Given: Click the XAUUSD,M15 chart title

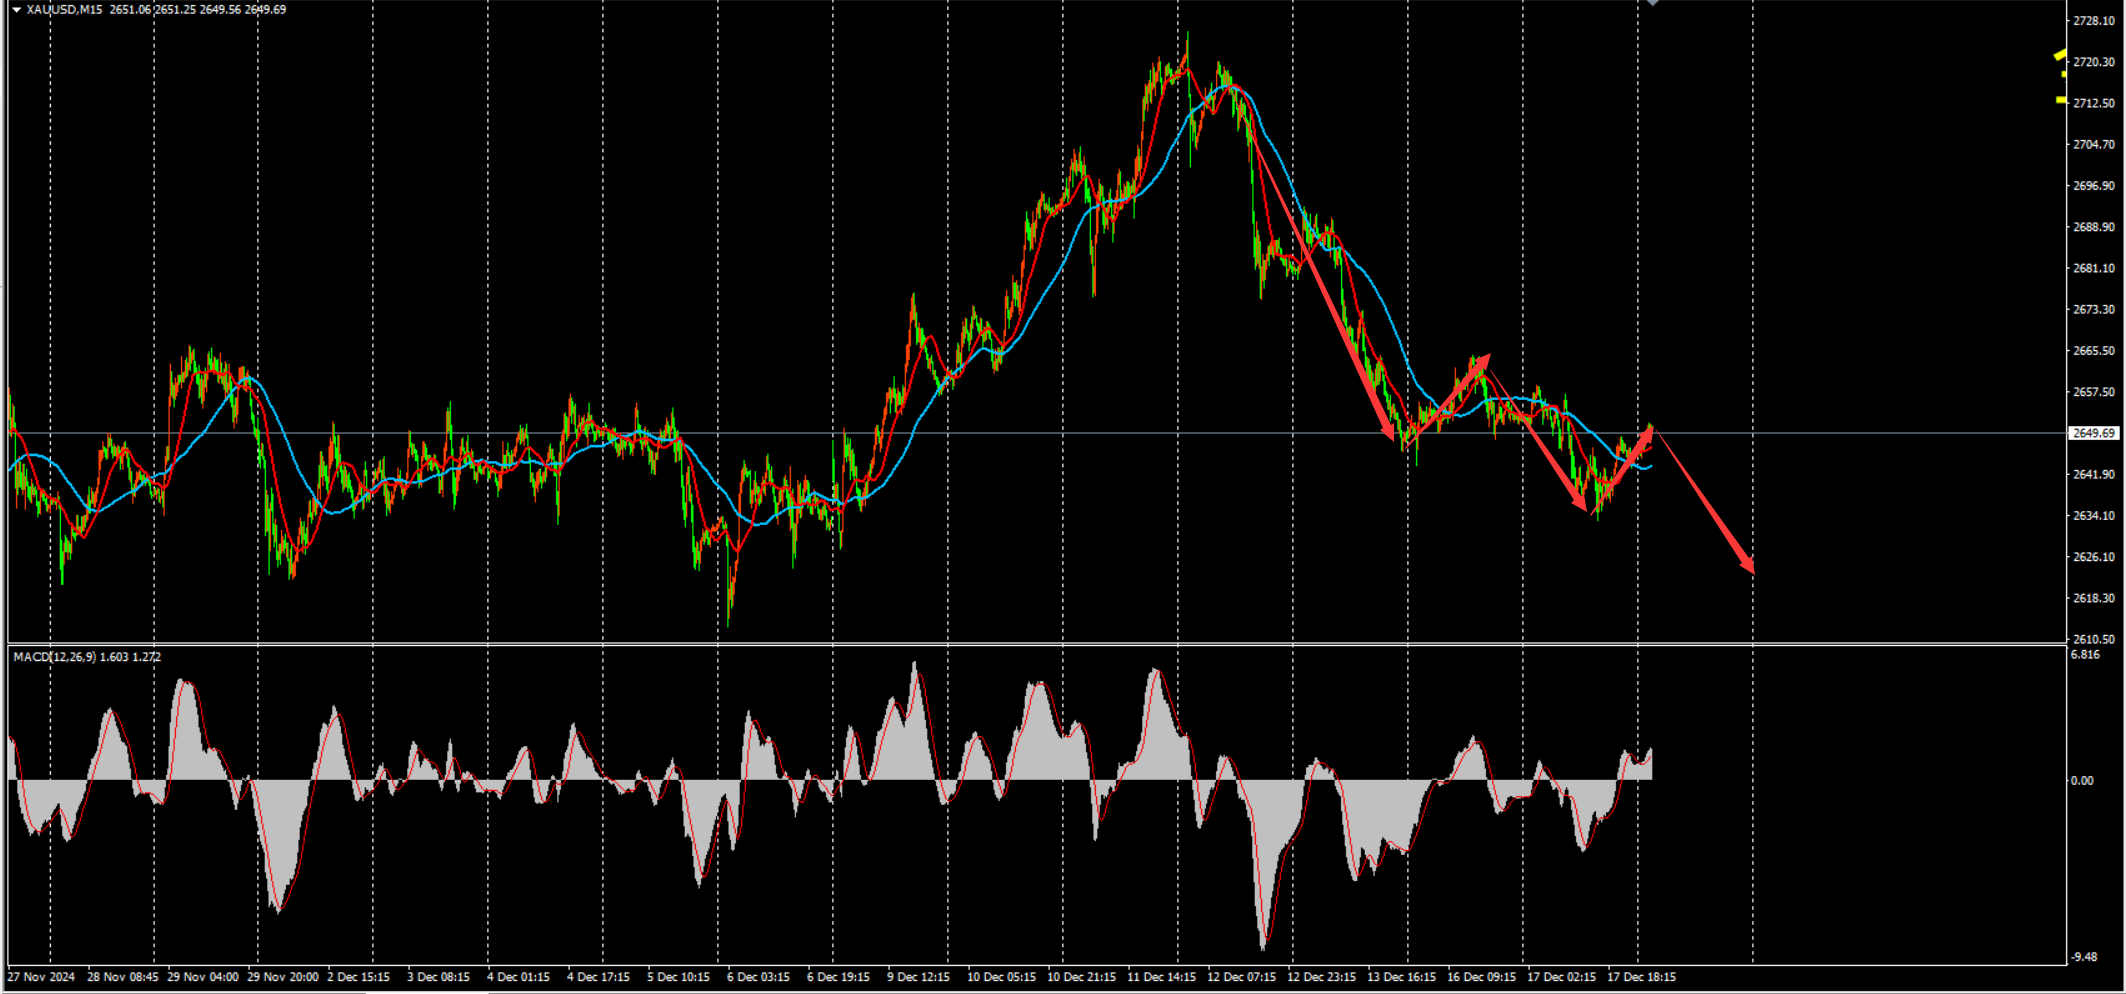Looking at the screenshot, I should pos(64,10).
